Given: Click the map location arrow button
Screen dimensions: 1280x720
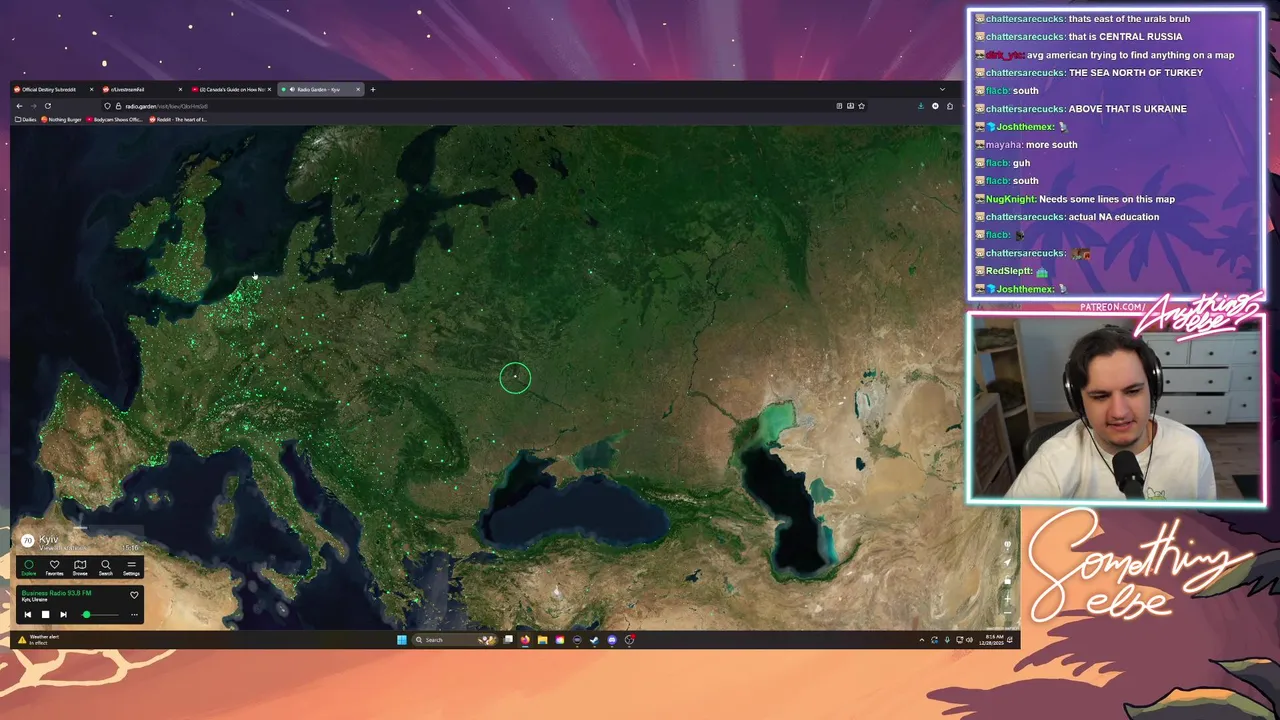Looking at the screenshot, I should point(1007,563).
